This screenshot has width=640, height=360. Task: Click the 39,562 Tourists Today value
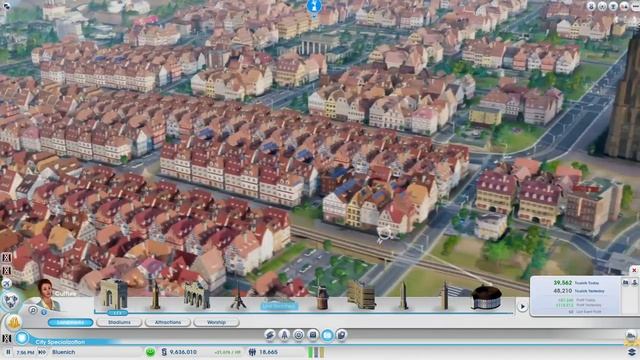[563, 282]
